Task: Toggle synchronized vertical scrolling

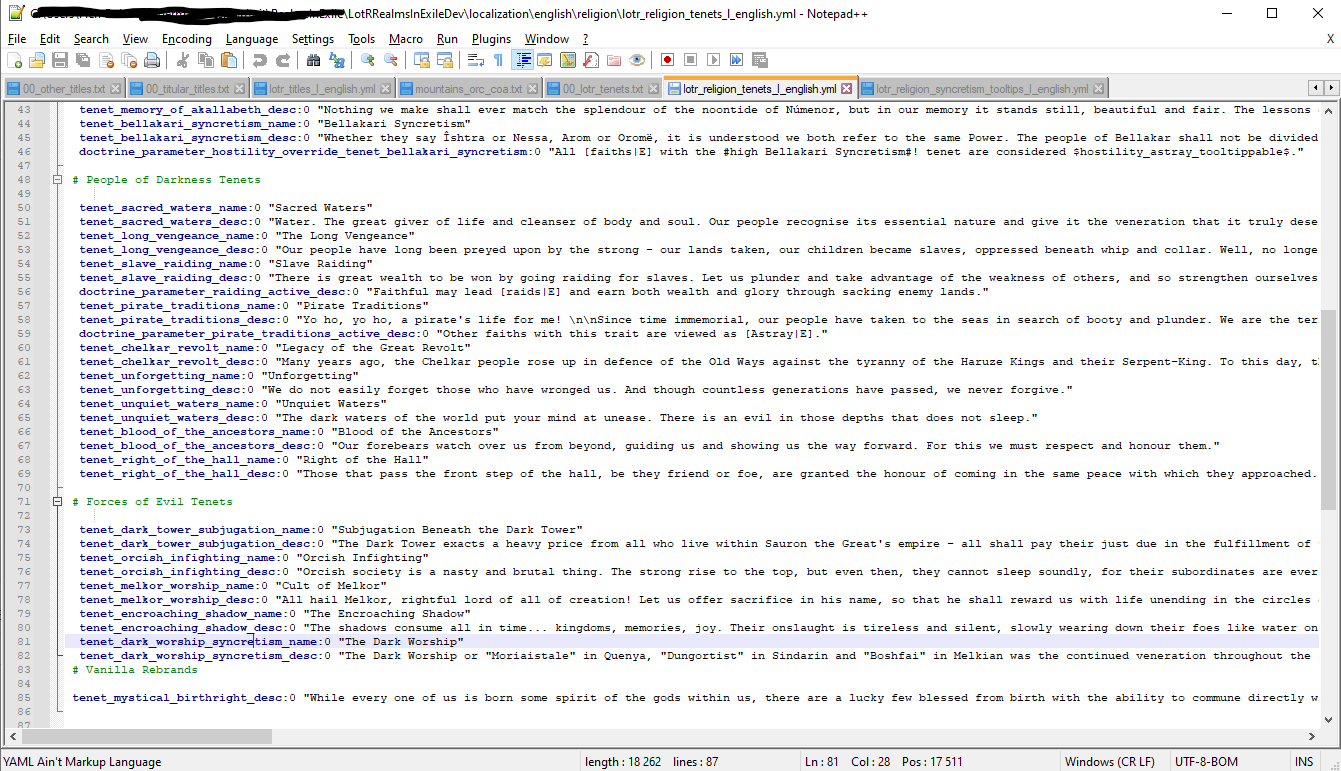Action: 422,60
